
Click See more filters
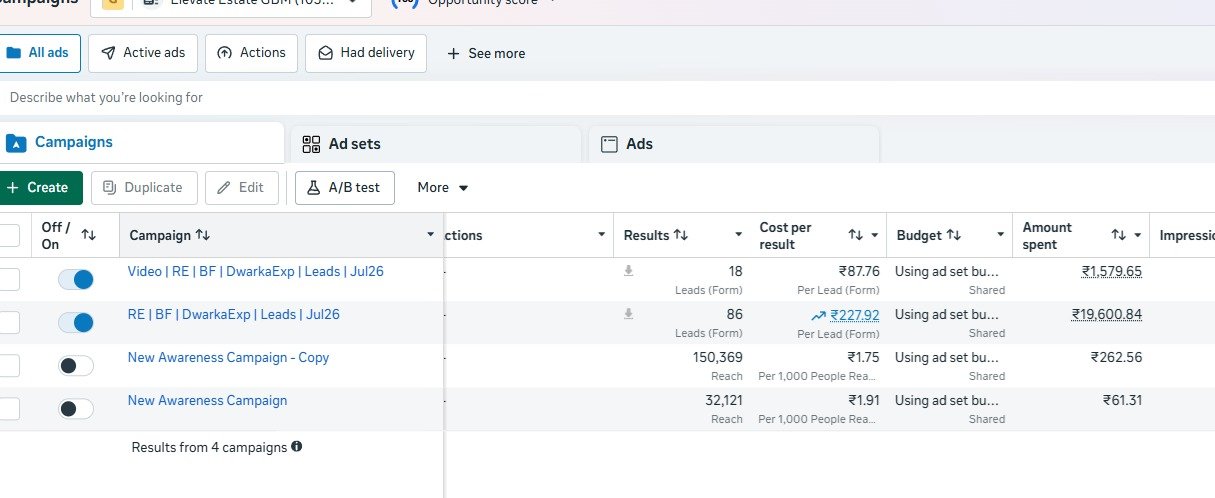486,53
